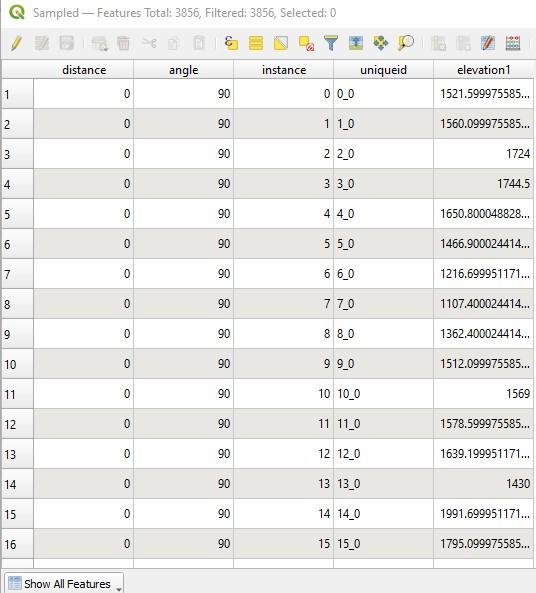Click the Save edits icon
This screenshot has height=593, width=536.
point(67,43)
